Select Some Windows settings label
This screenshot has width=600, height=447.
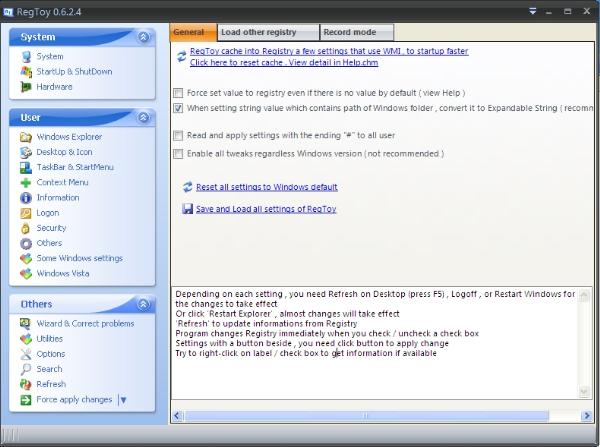(x=80, y=258)
